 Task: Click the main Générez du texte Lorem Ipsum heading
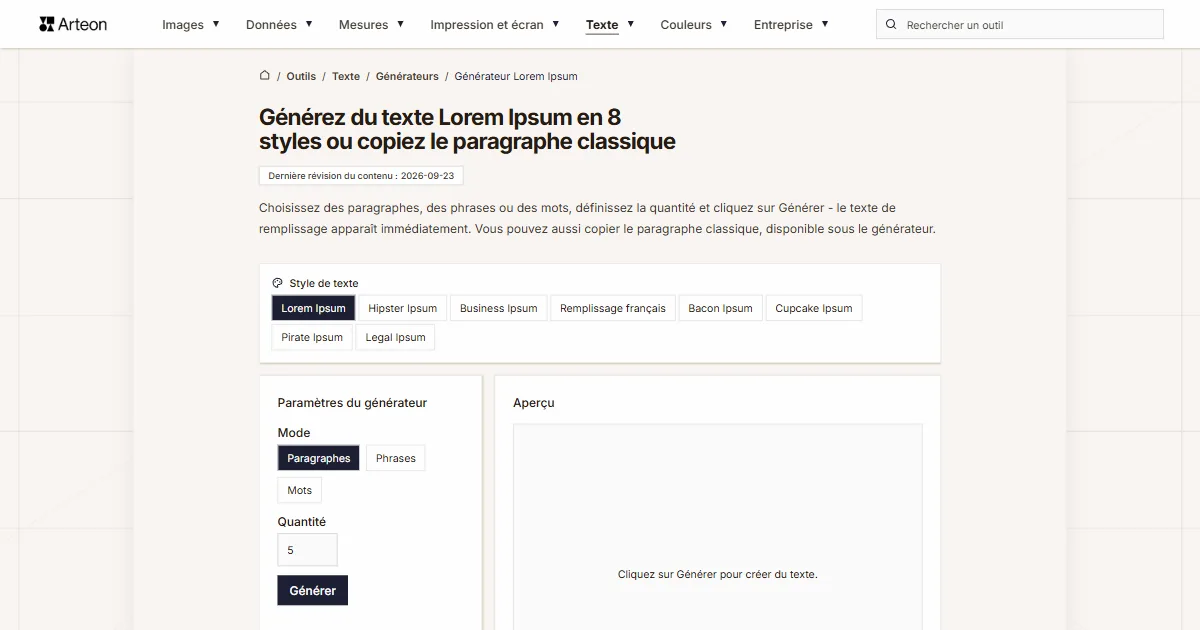click(467, 130)
